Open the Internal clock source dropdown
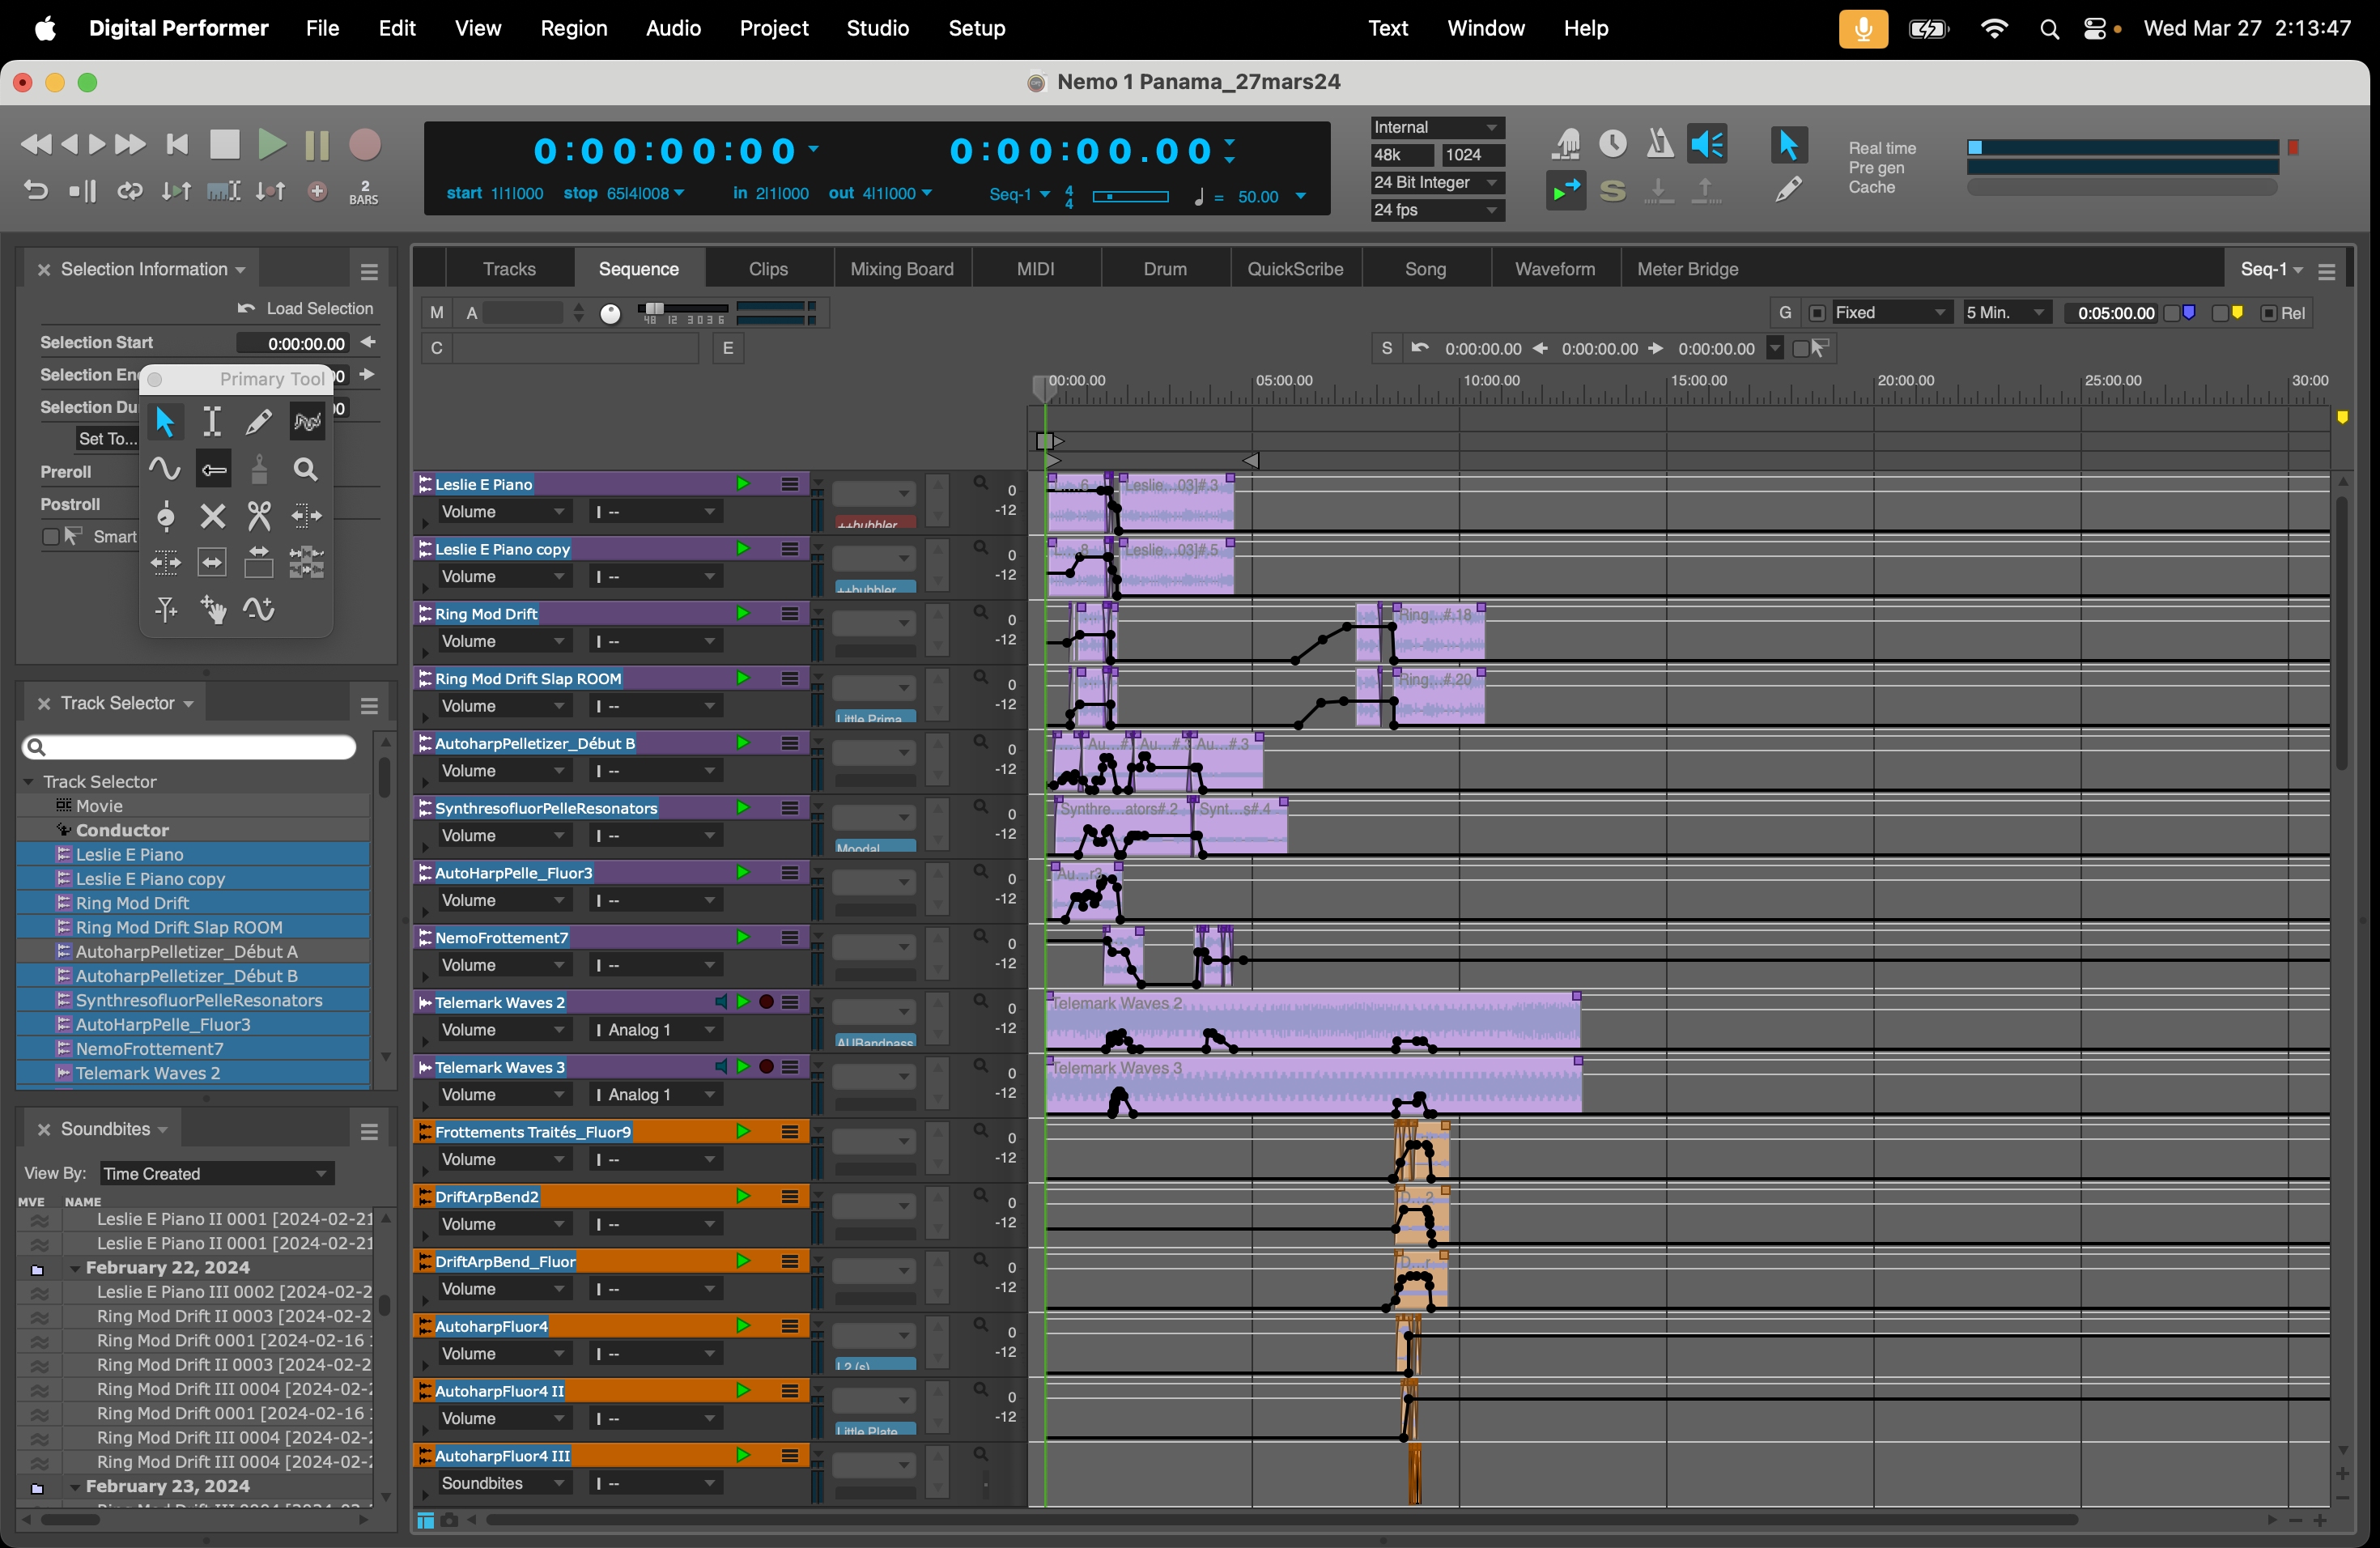This screenshot has height=1548, width=2380. point(1437,127)
